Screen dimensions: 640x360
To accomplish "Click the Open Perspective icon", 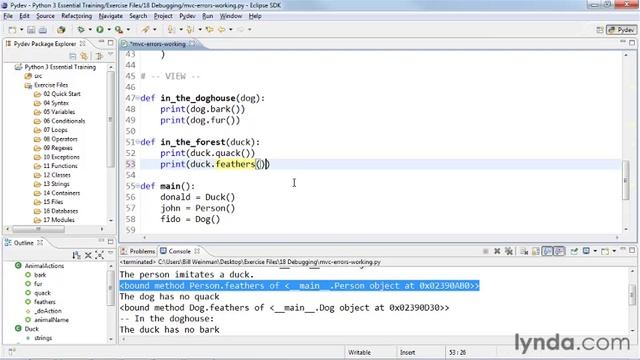I will tap(600, 30).
